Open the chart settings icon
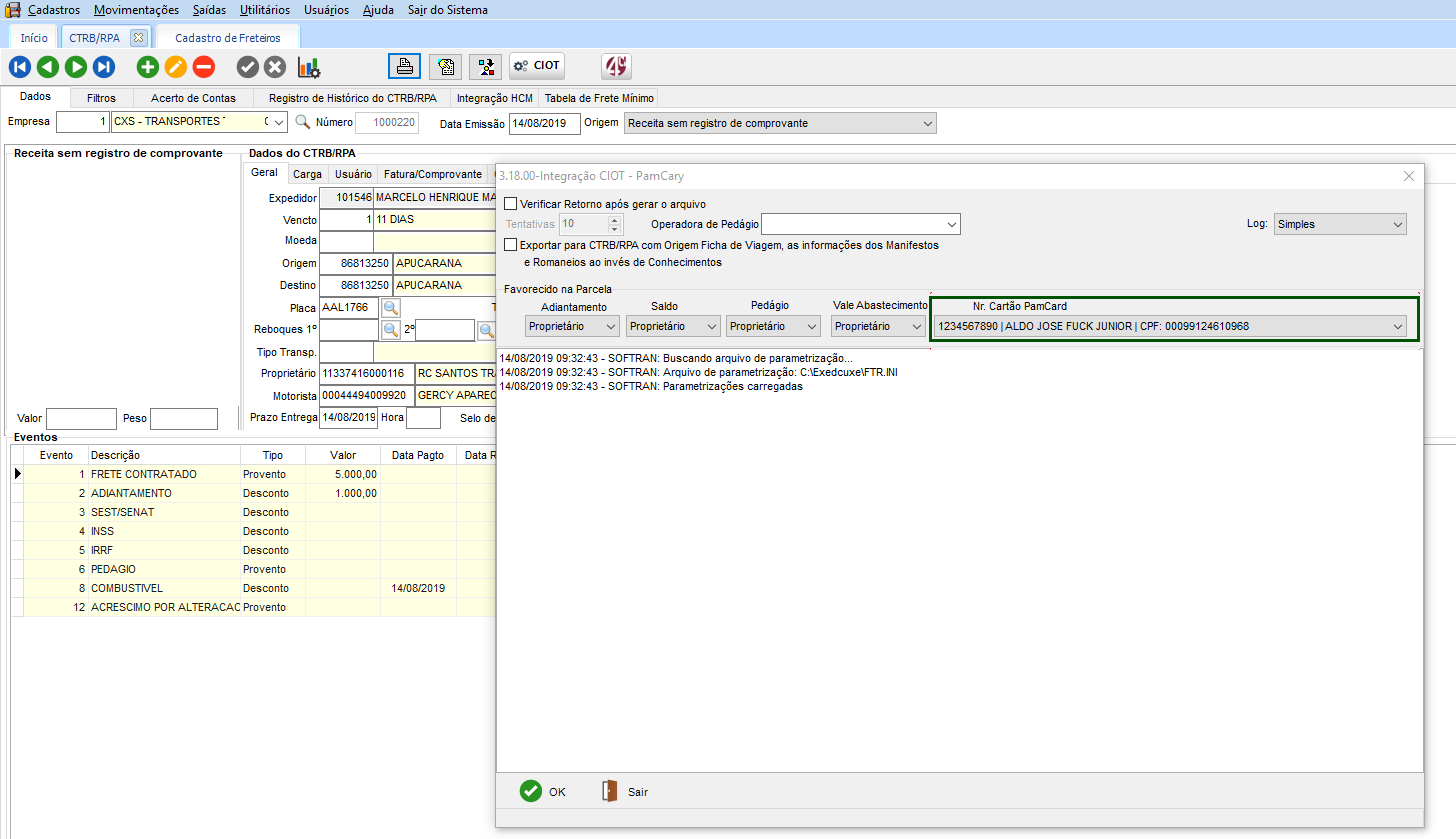Screen dimensions: 1456x839 [309, 67]
